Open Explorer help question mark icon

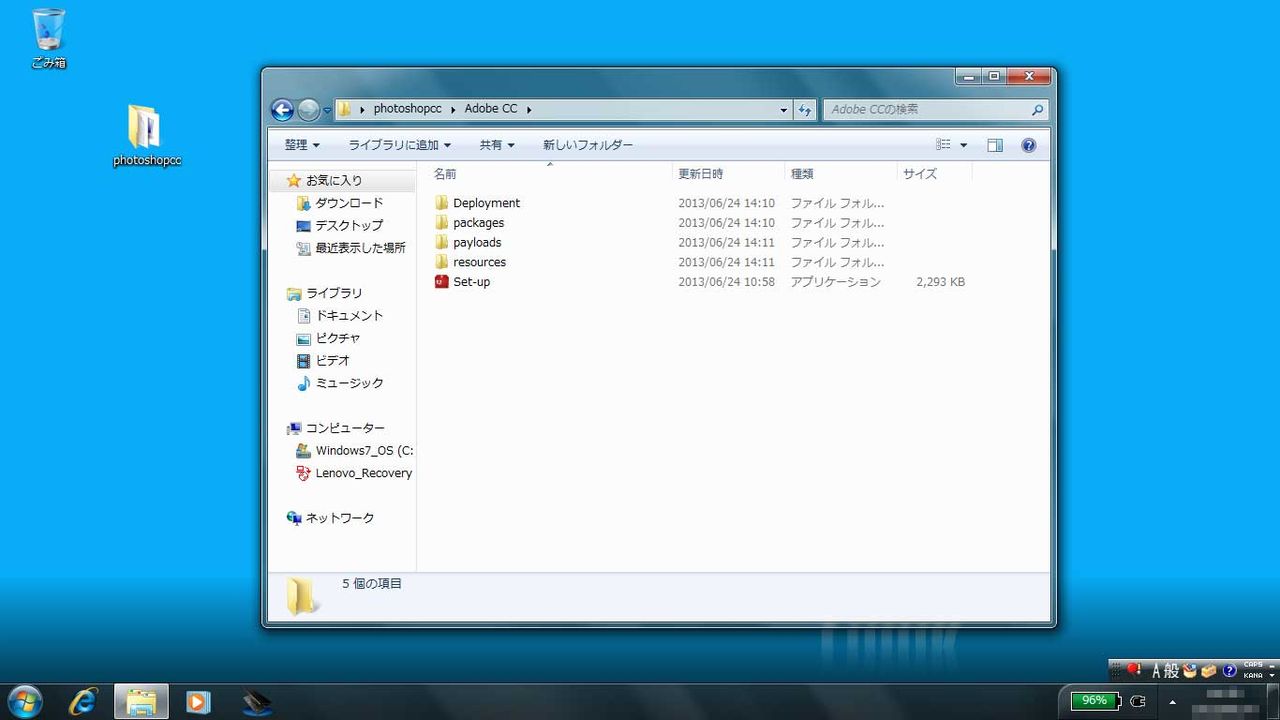point(1029,145)
